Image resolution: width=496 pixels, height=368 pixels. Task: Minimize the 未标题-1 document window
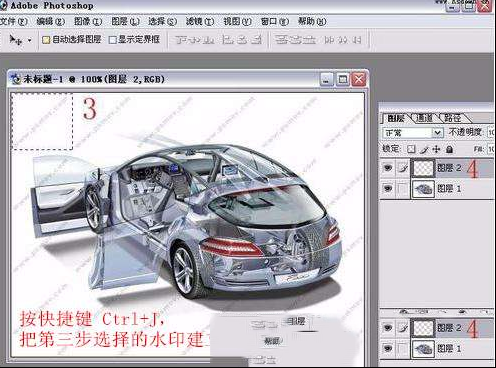(326, 80)
